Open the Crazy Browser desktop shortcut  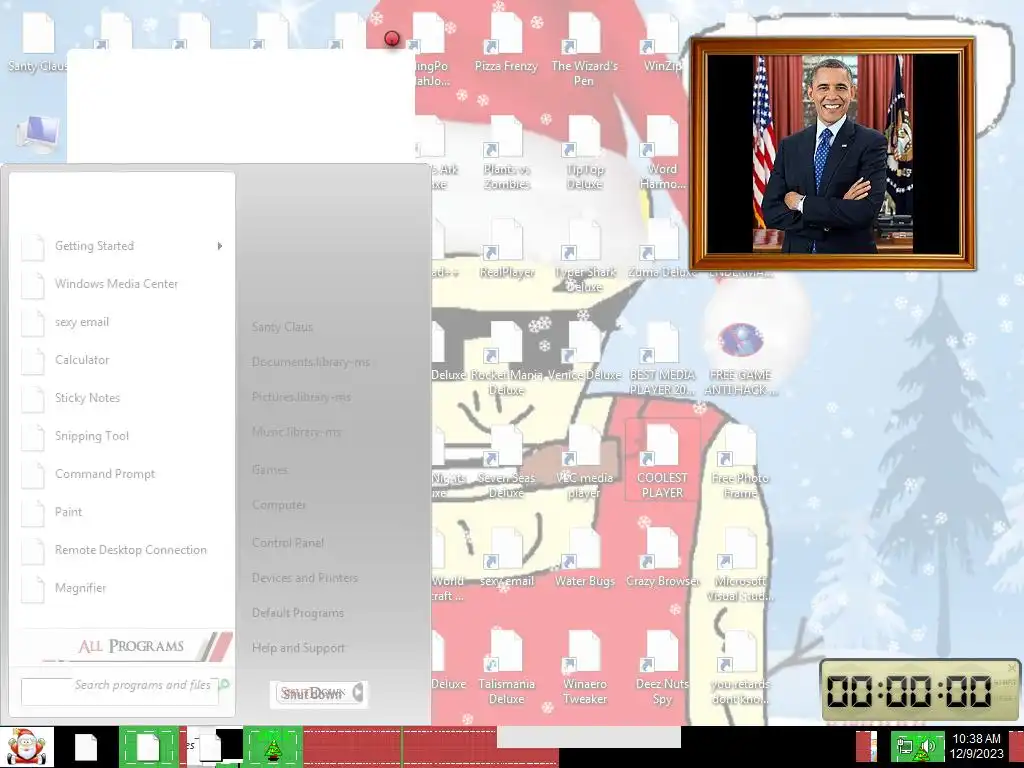coord(662,558)
